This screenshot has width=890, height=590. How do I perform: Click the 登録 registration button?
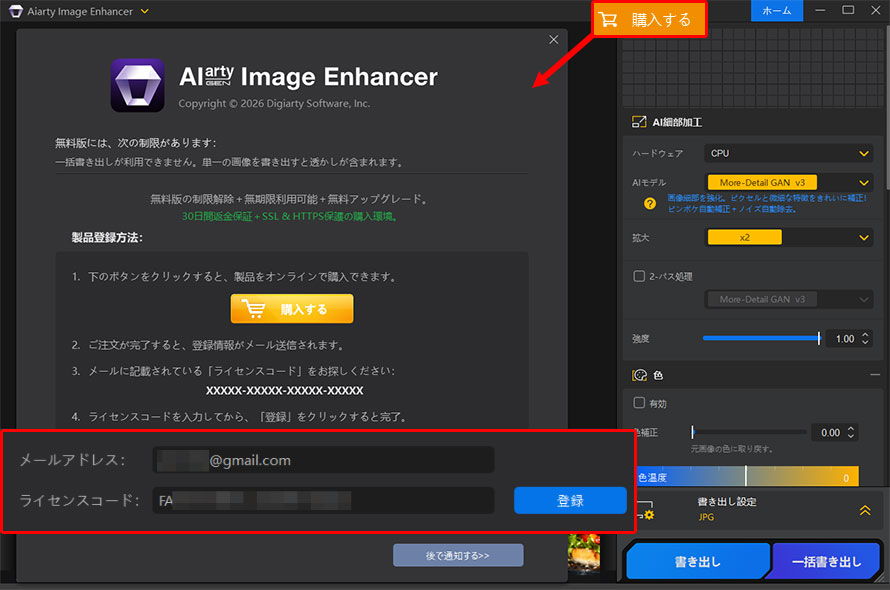tap(570, 500)
